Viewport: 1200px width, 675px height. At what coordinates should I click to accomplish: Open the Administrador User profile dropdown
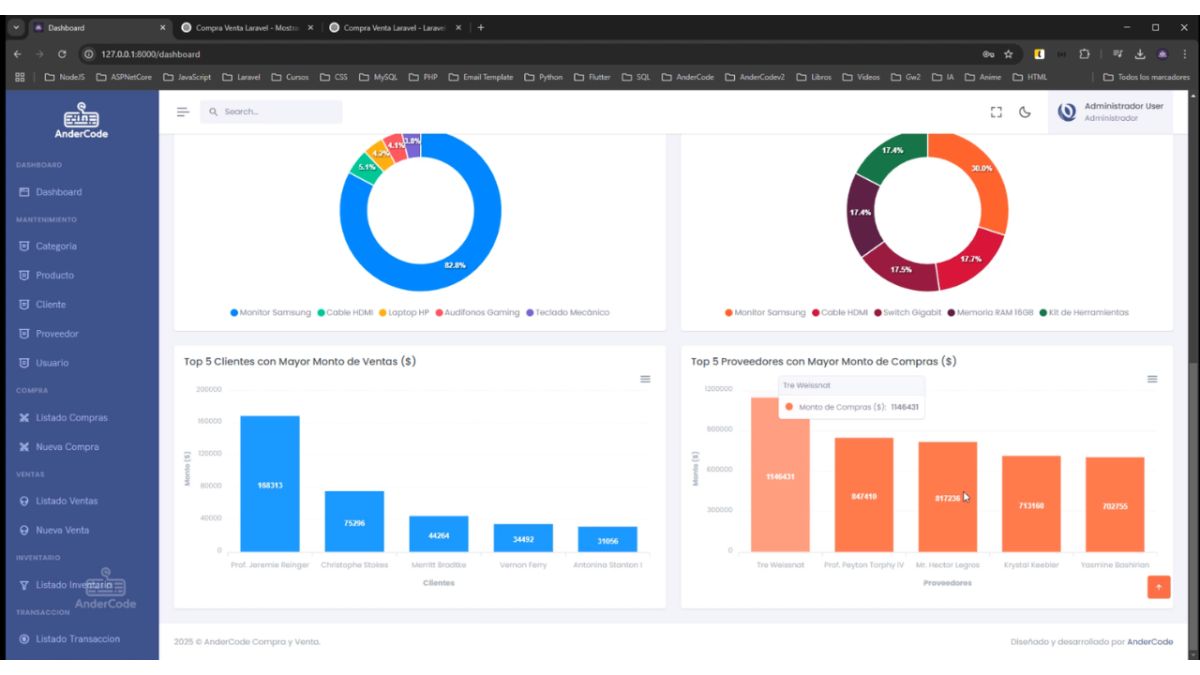point(1111,112)
